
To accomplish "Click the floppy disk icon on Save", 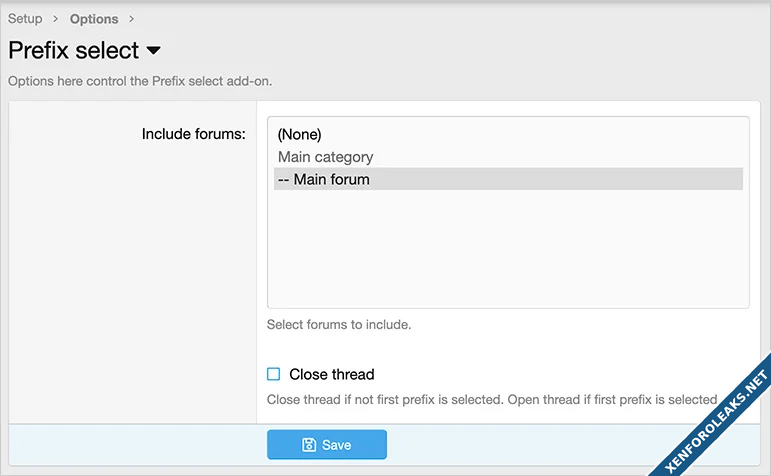I will [x=309, y=445].
